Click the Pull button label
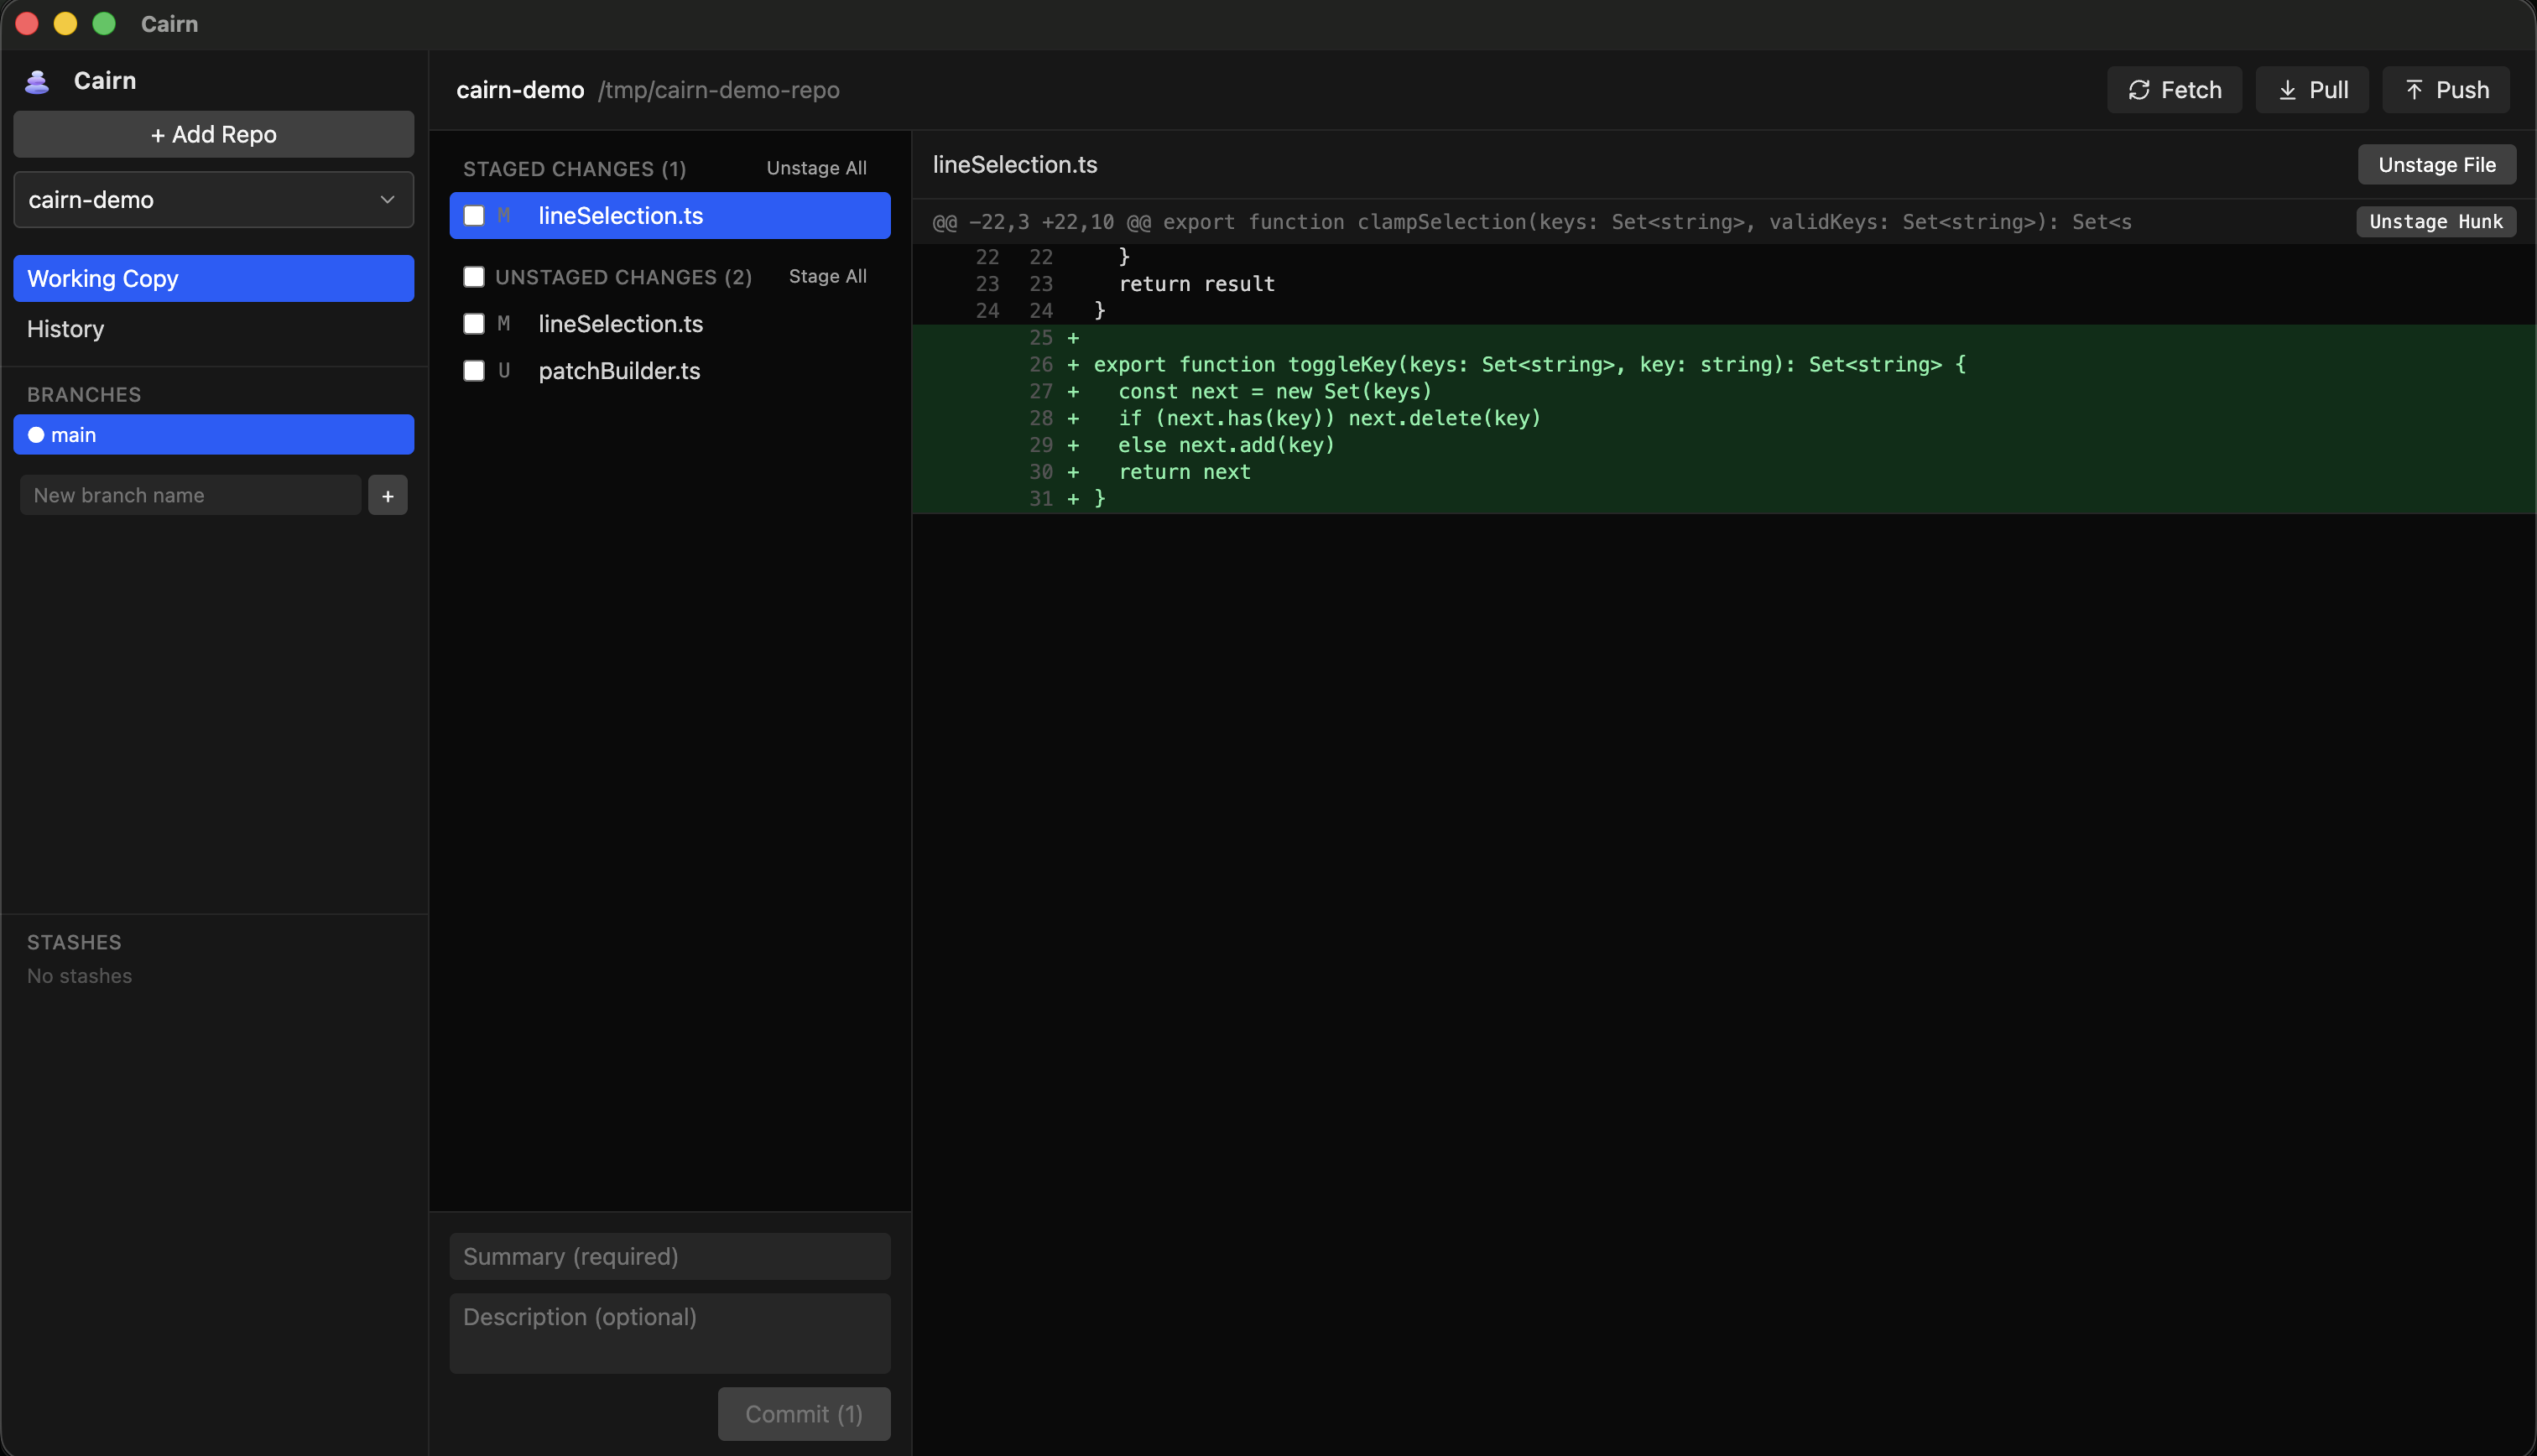This screenshot has height=1456, width=2537. (2328, 90)
